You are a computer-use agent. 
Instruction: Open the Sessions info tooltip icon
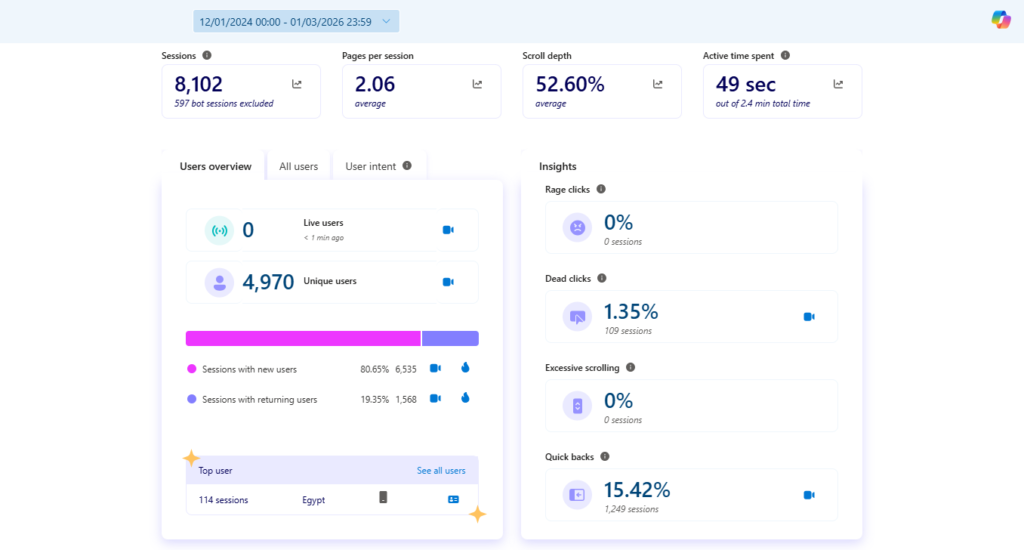point(207,56)
